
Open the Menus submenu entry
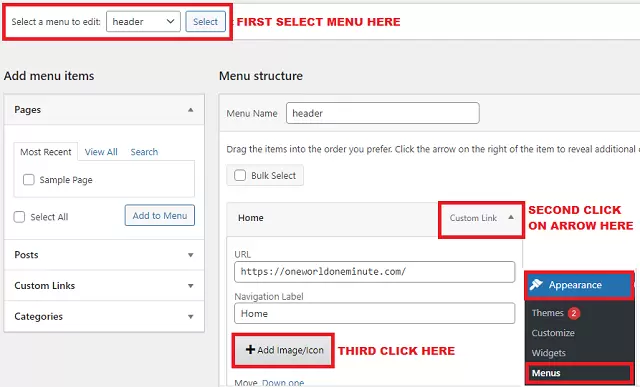tap(546, 373)
